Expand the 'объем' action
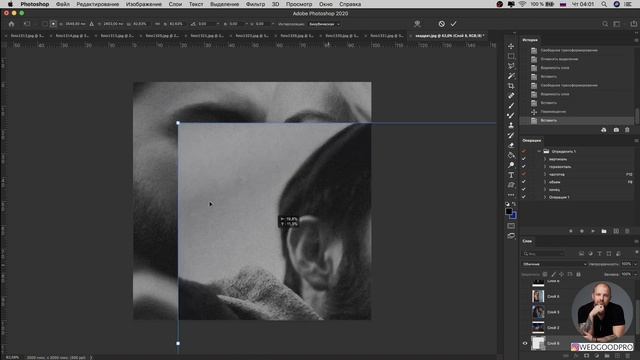Image resolution: width=640 pixels, height=360 pixels. (x=545, y=182)
